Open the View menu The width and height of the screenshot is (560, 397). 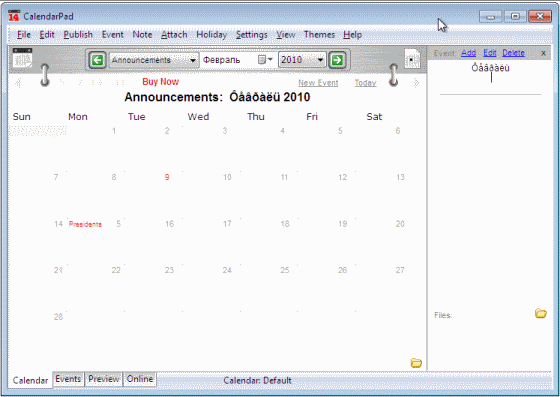[x=286, y=35]
